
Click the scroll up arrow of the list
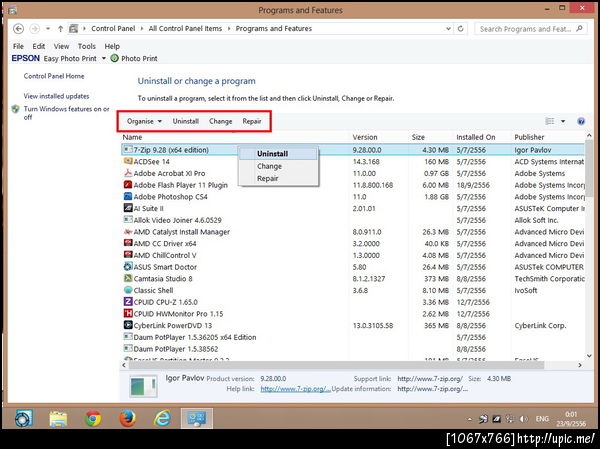589,136
